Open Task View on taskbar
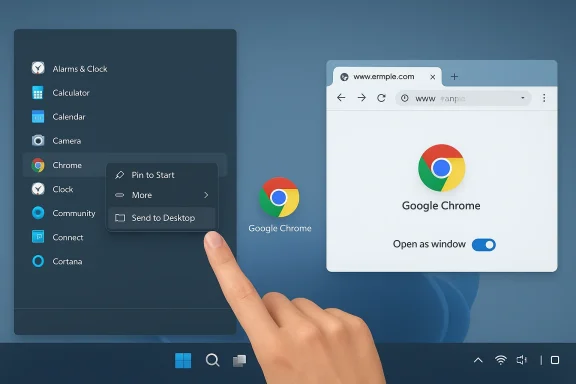 pyautogui.click(x=240, y=360)
